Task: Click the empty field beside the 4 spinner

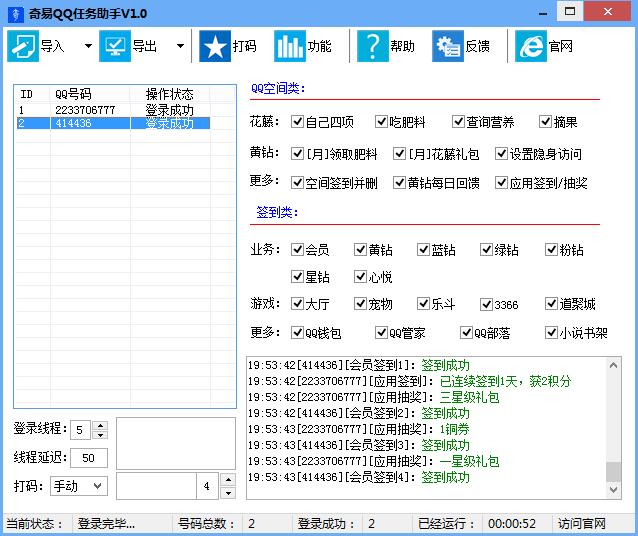Action: tap(156, 486)
